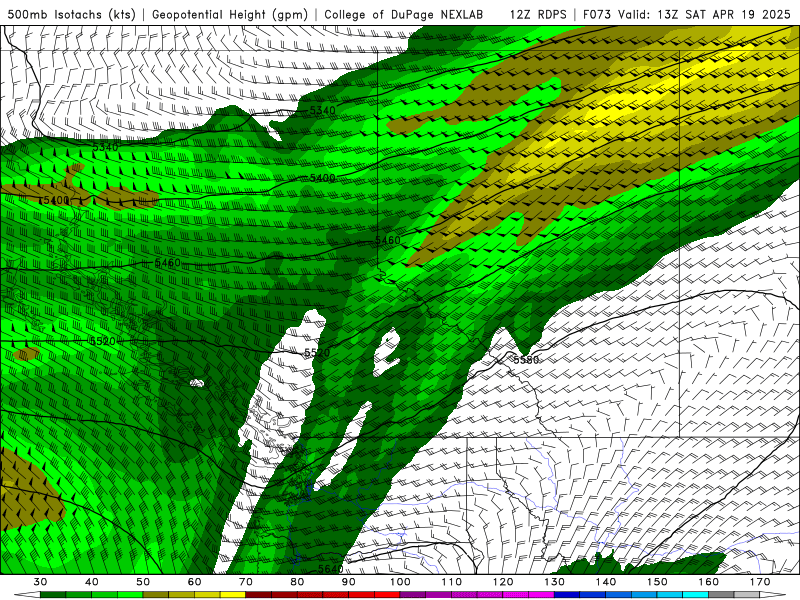This screenshot has width=800, height=600.
Task: Click the 5640 height contour label
Action: (x=331, y=568)
